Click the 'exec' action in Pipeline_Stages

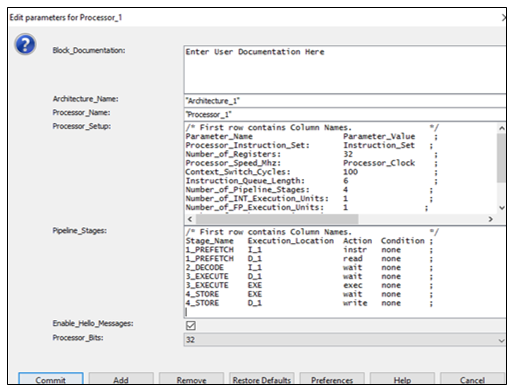[x=353, y=285]
